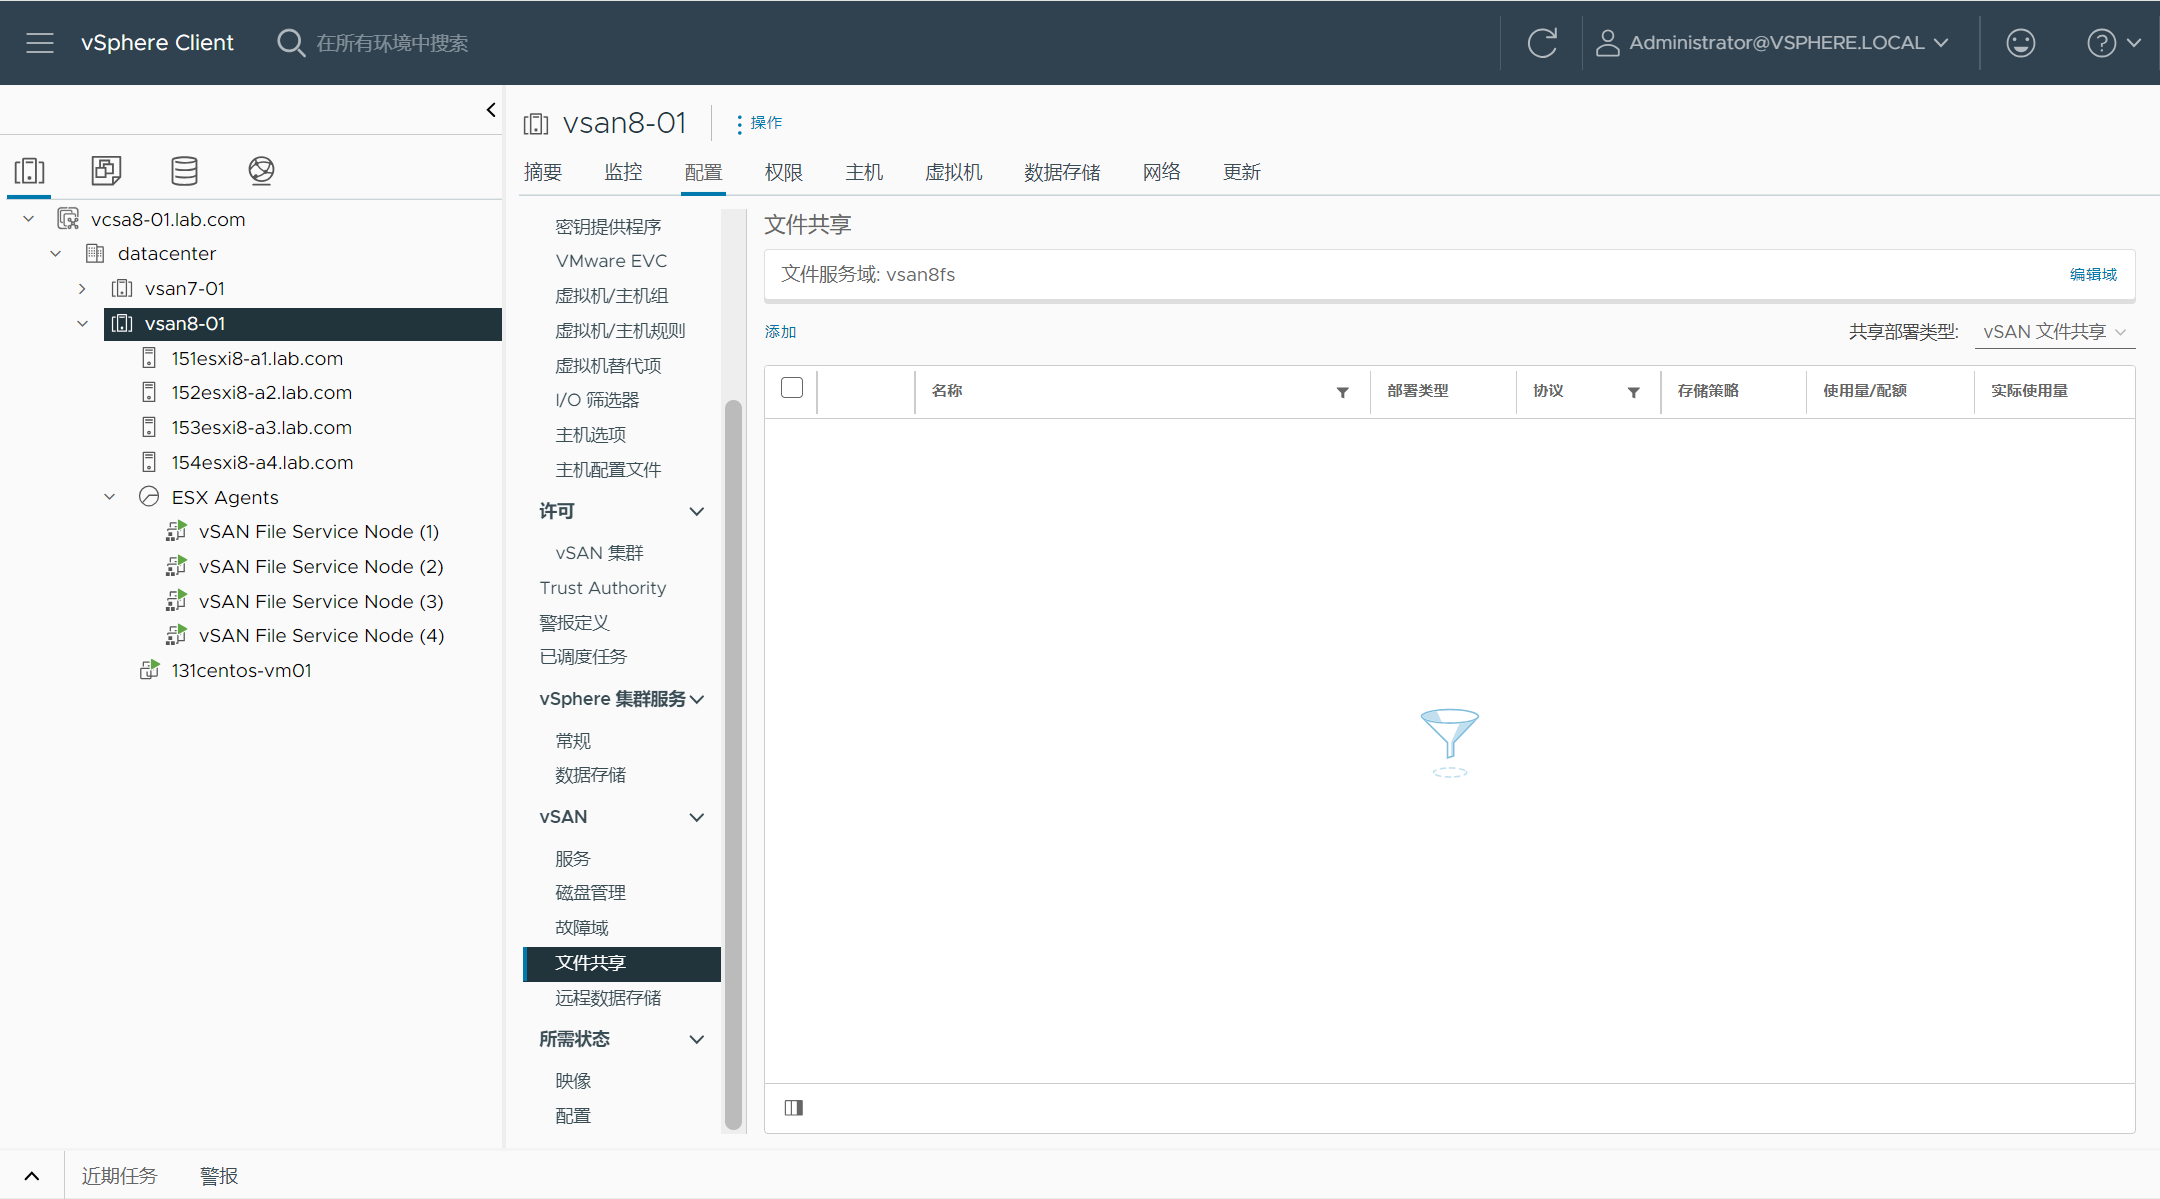Collapse the 所需状态 section chevron
The image size is (2160, 1199).
[697, 1039]
